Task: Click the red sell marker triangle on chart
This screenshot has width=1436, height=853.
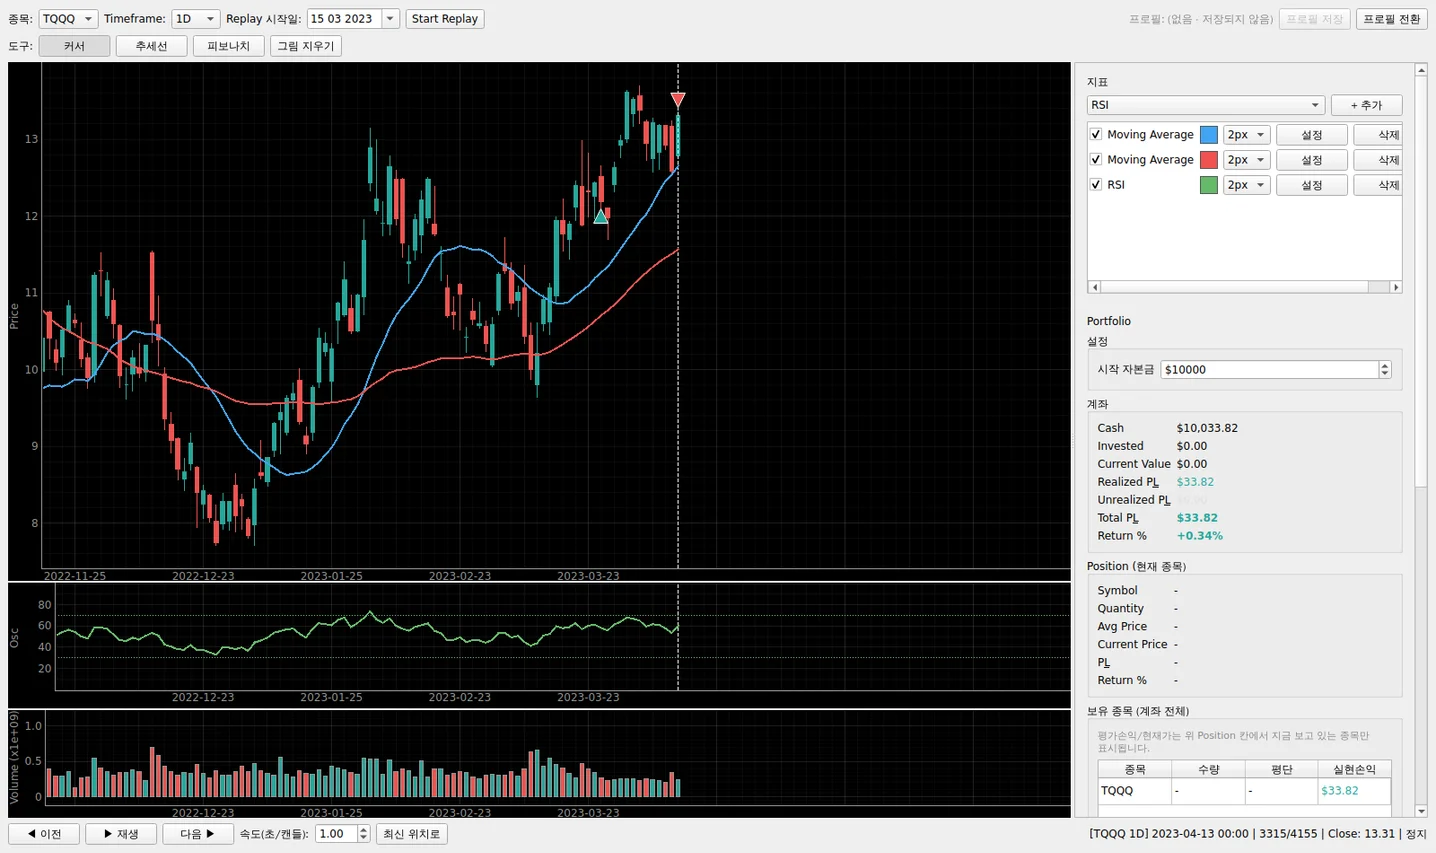Action: (678, 100)
